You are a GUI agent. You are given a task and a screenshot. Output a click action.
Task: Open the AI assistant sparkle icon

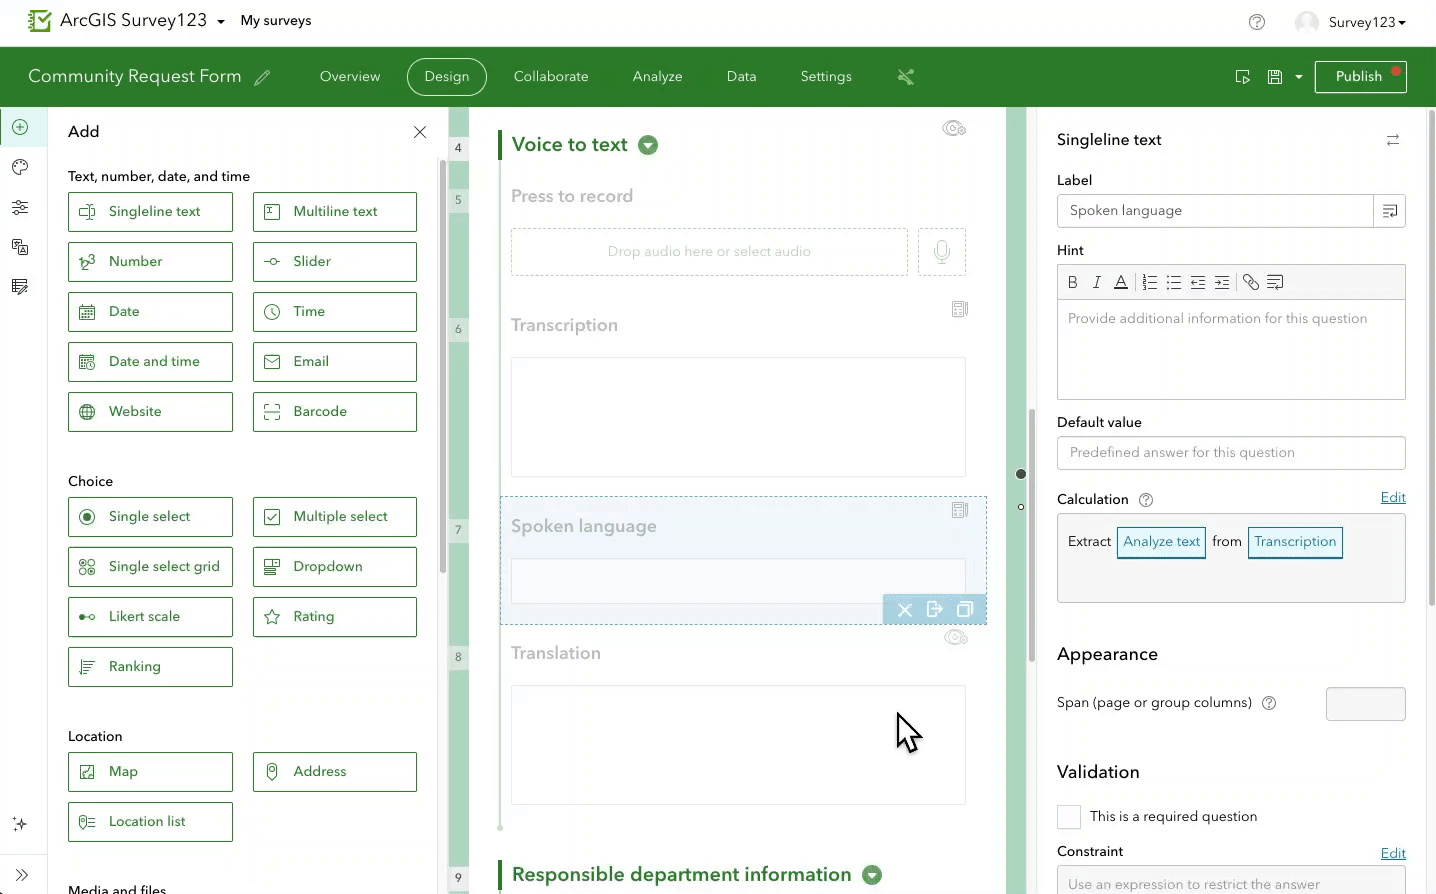pyautogui.click(x=19, y=824)
